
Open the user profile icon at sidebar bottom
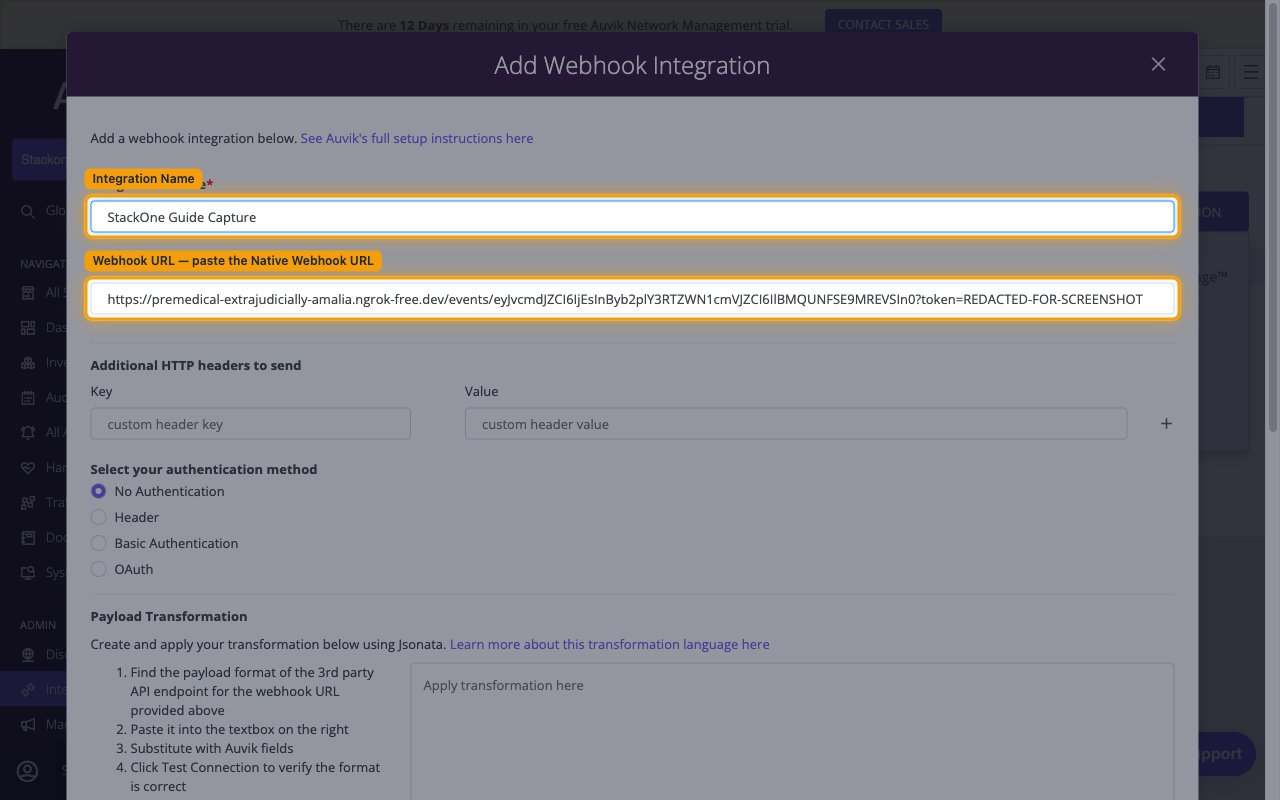tap(28, 771)
